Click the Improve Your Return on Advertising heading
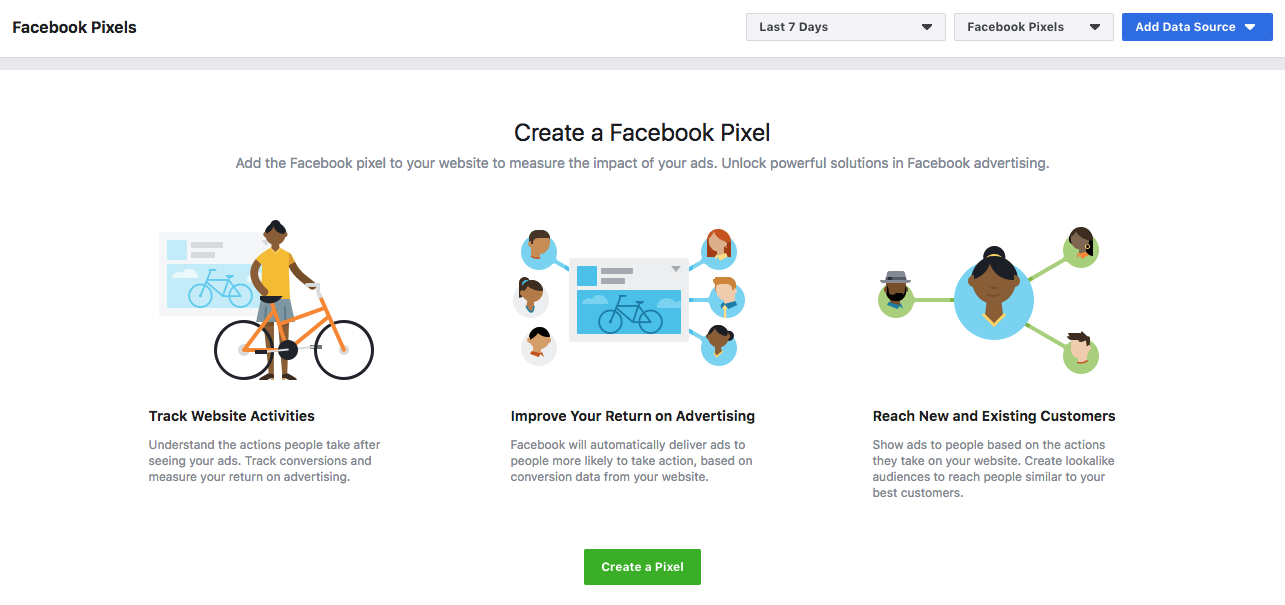Viewport: 1285px width, 605px height. (633, 416)
